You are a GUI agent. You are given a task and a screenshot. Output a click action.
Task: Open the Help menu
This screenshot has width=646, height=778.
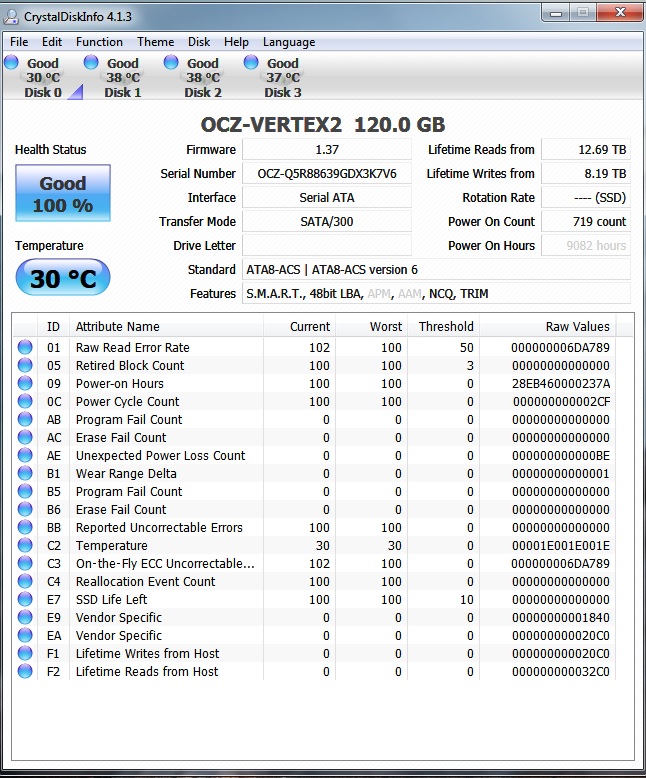click(x=236, y=42)
